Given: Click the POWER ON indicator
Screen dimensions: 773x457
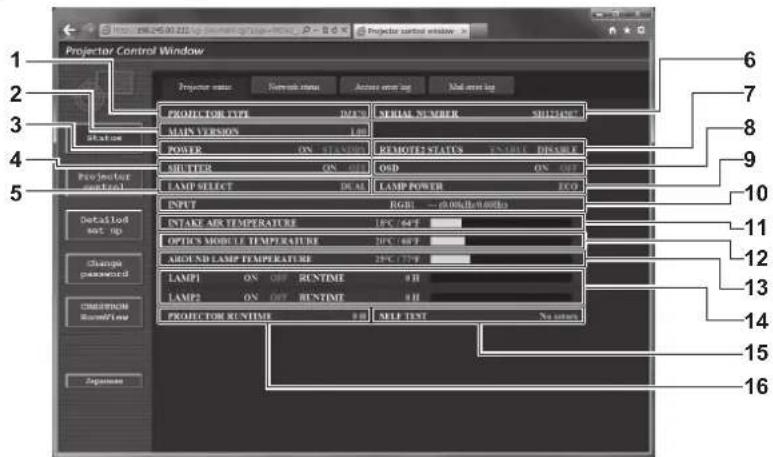Looking at the screenshot, I should (x=305, y=149).
